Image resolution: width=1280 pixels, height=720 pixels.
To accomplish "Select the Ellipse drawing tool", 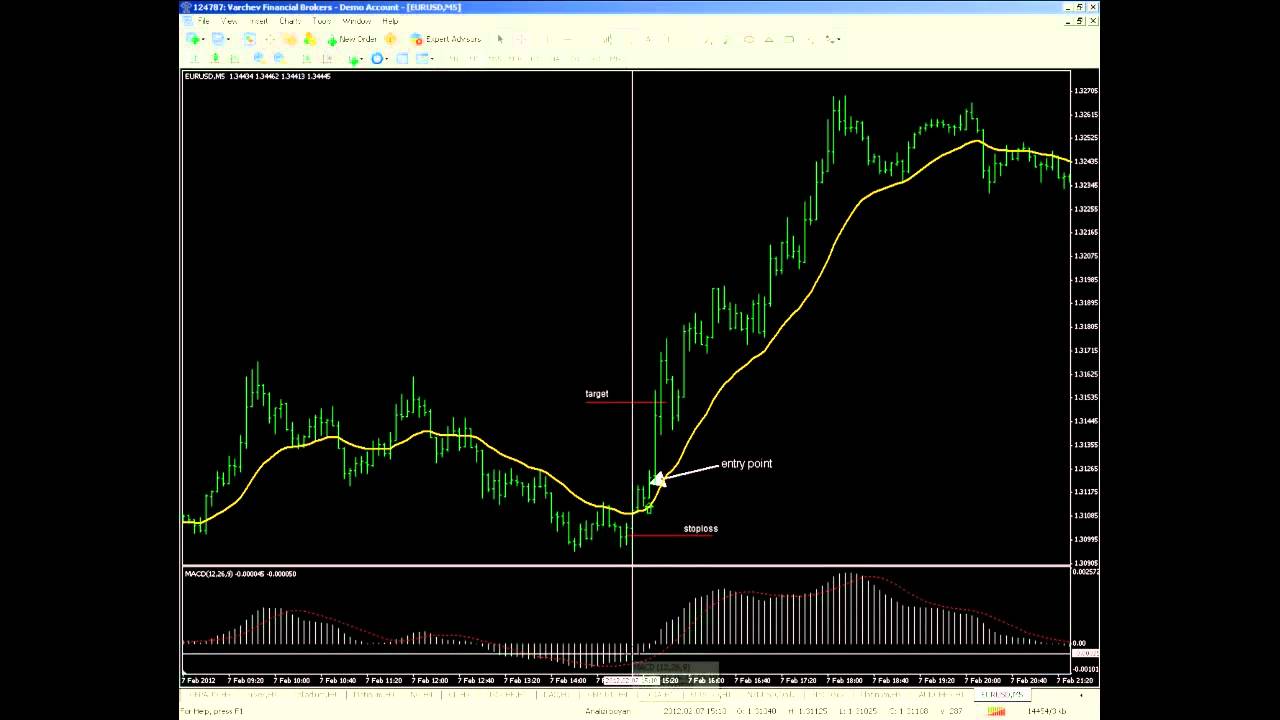I will tap(749, 39).
